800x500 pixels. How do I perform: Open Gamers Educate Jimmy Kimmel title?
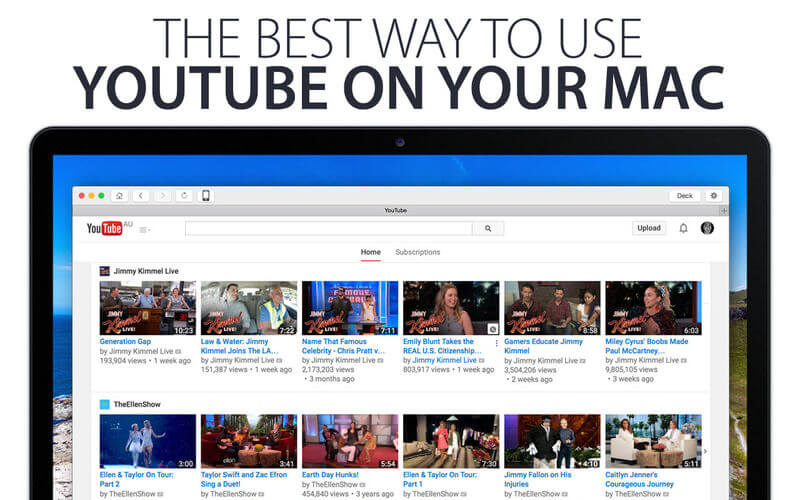coord(543,346)
